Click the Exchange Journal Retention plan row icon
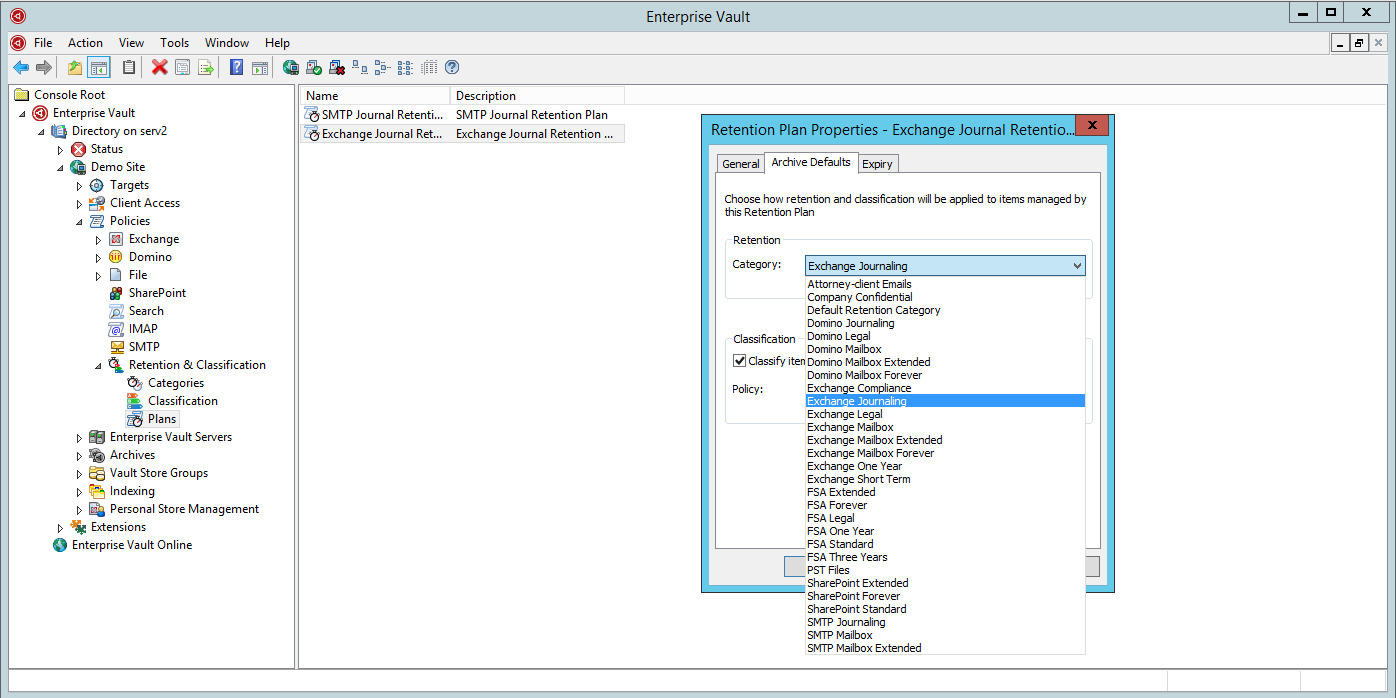 pos(312,133)
